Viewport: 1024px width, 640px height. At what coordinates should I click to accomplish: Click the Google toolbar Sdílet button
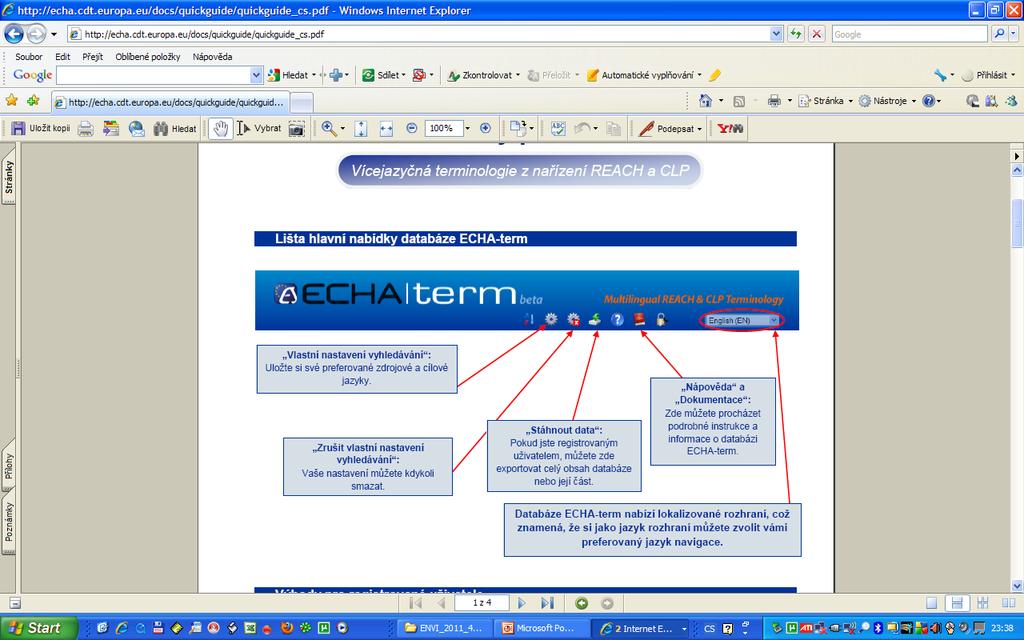(x=381, y=75)
